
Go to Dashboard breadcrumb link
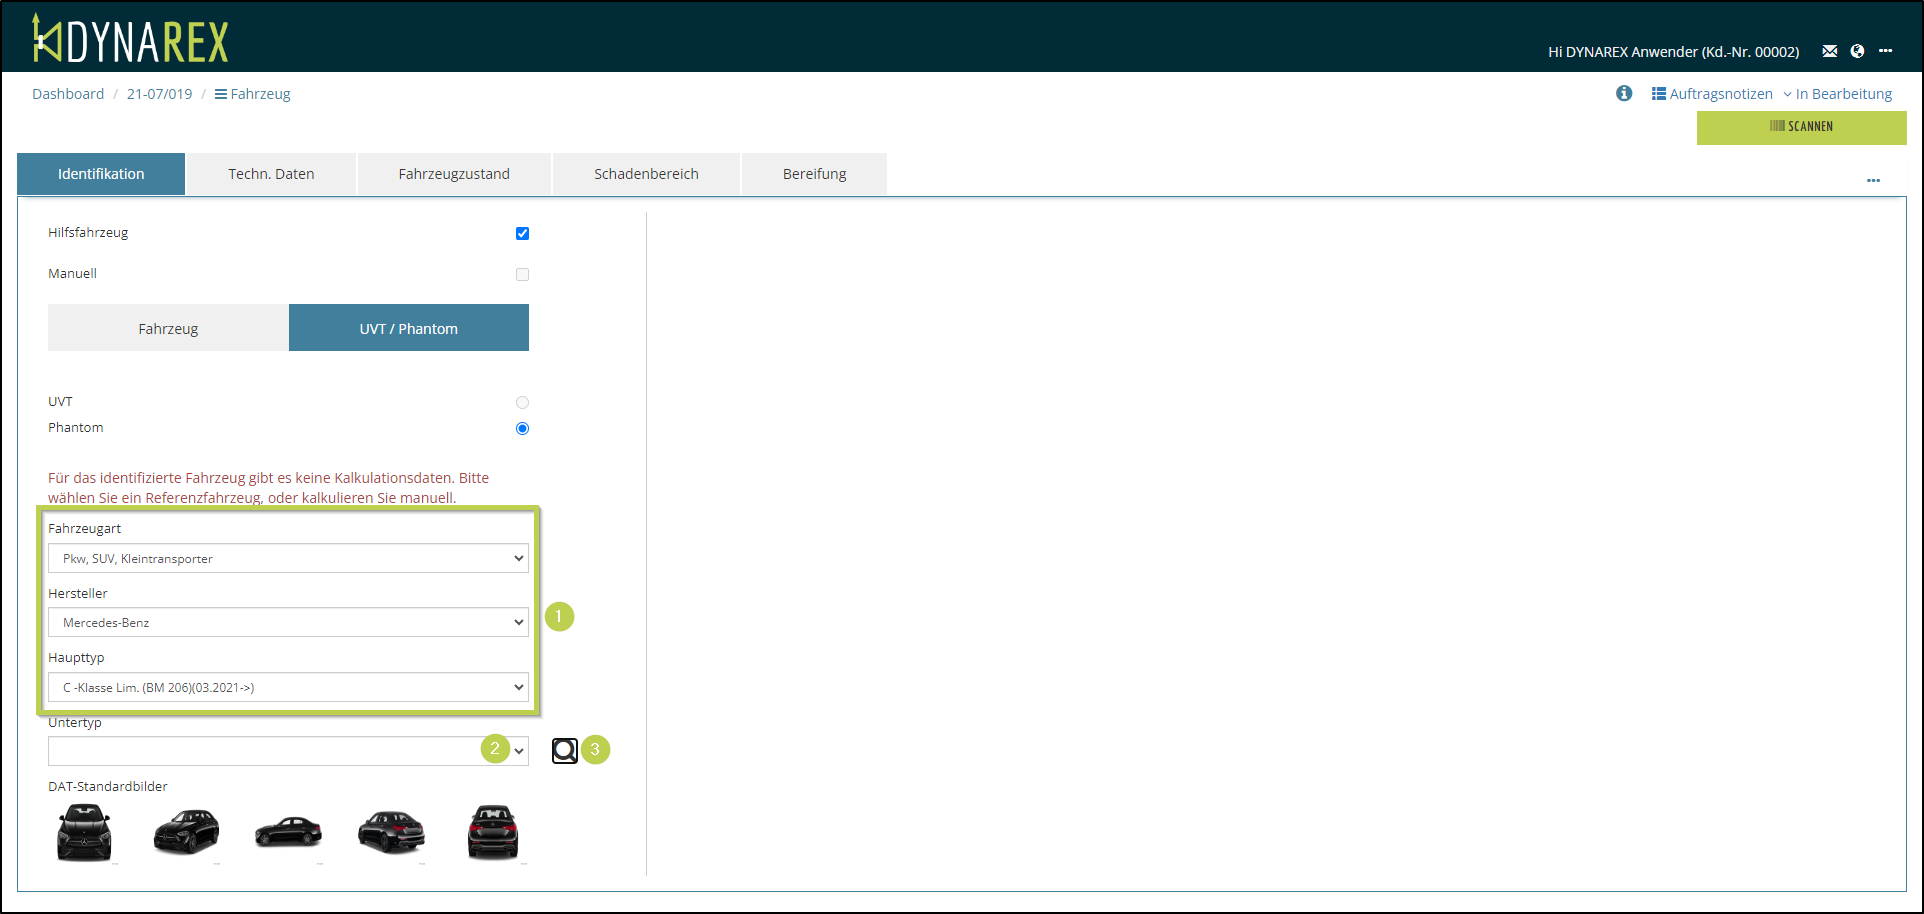[x=68, y=94]
